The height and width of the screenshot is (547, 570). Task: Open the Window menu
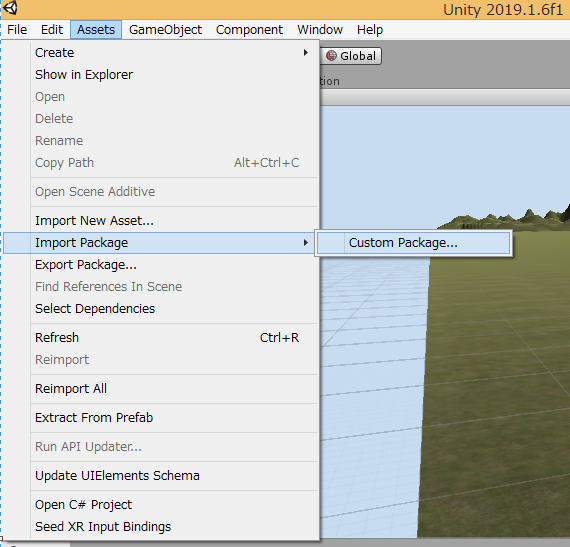click(x=320, y=29)
